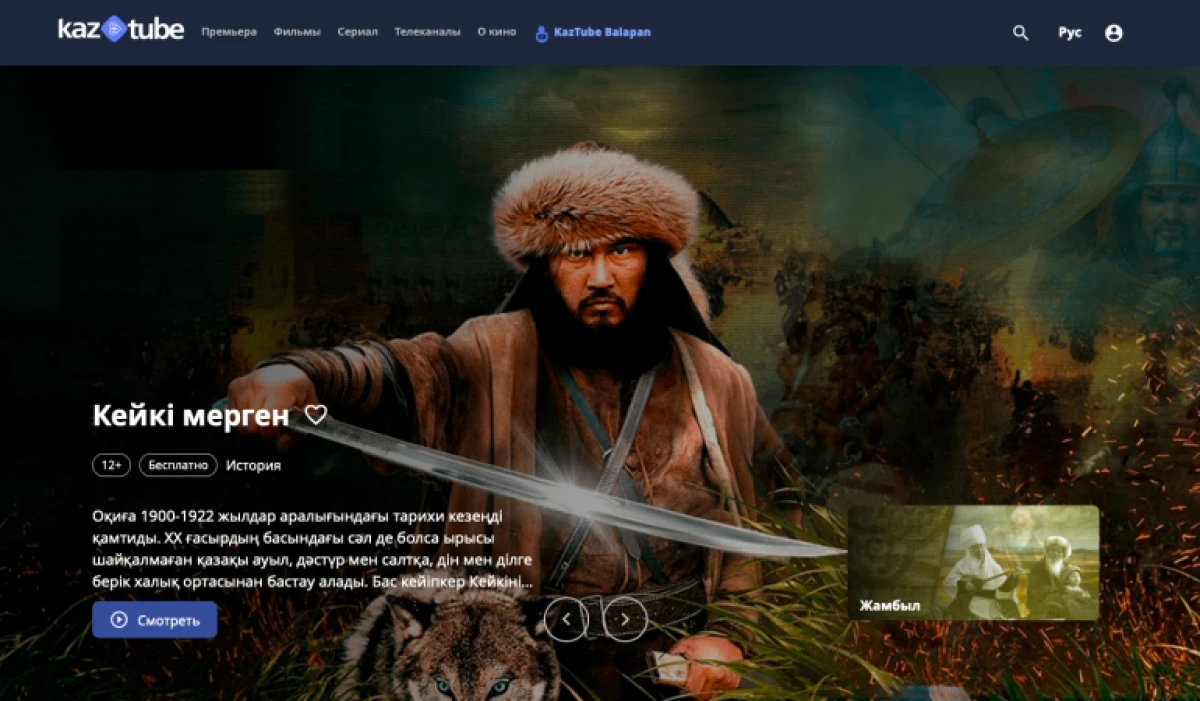This screenshot has width=1200, height=701.
Task: Open the KazTube Balapan kids section
Action: 593,33
